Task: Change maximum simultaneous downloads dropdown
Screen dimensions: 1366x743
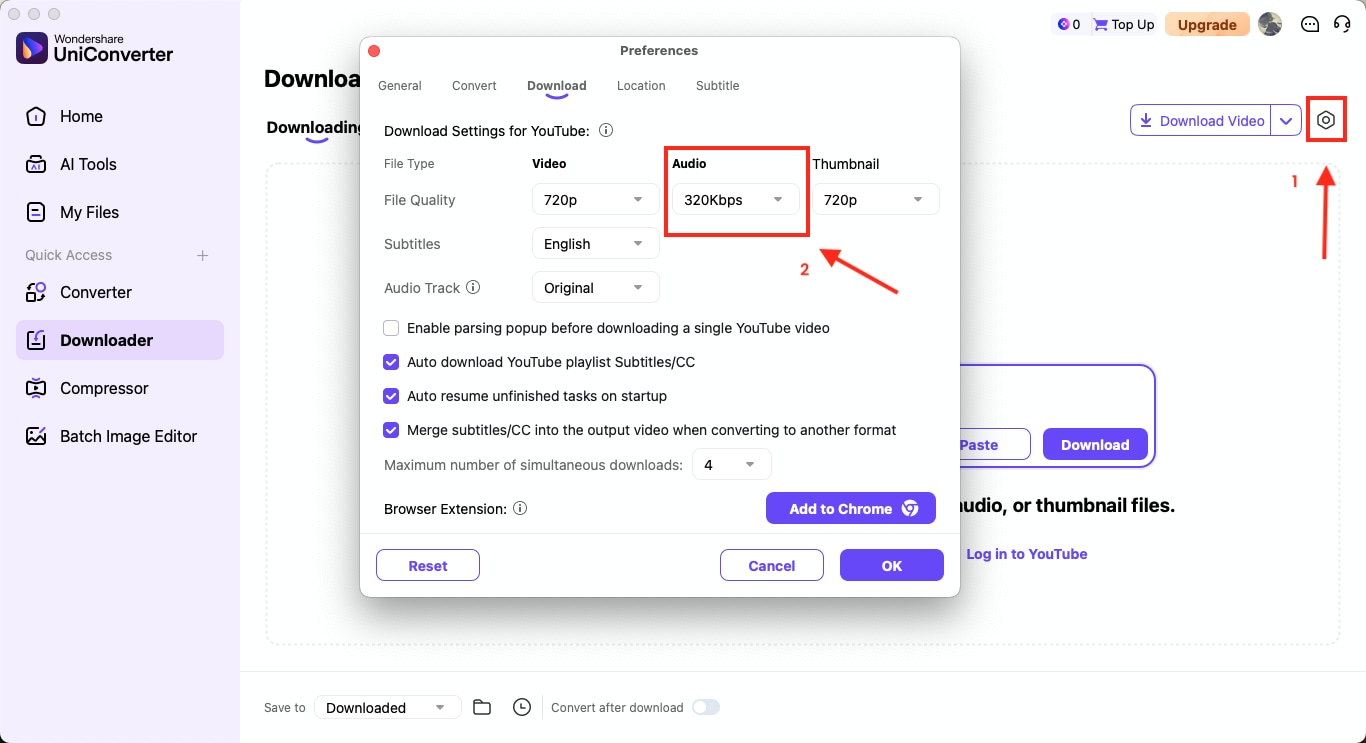Action: click(732, 465)
